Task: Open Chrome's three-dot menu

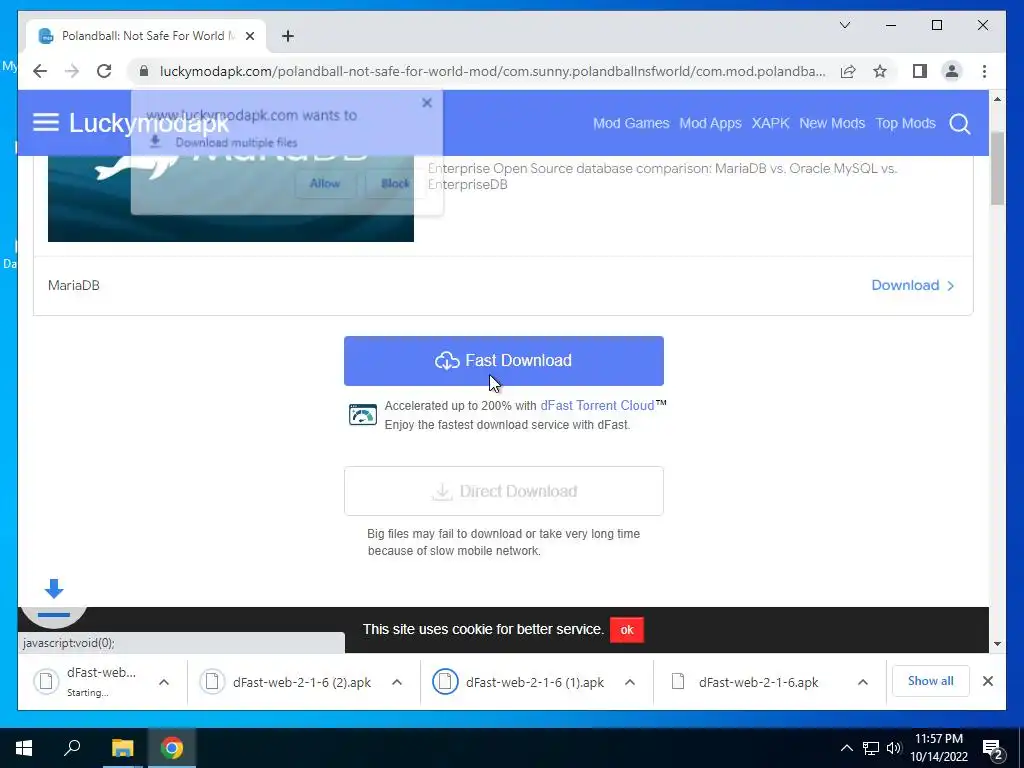Action: click(984, 71)
